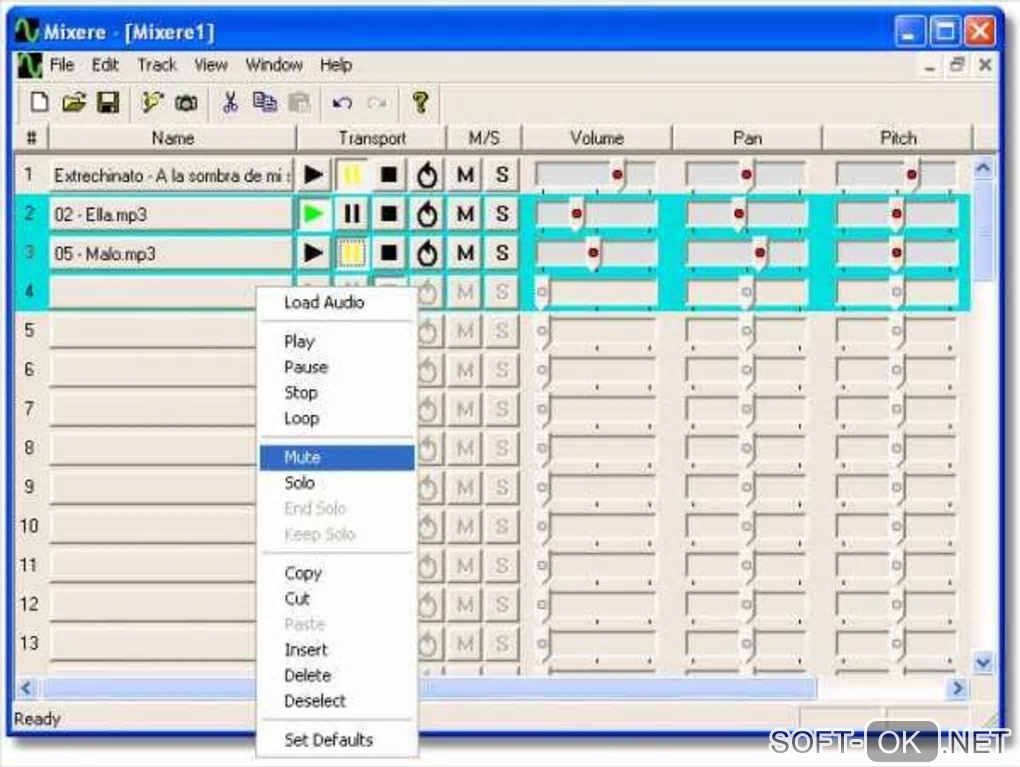Click the Transport column header
This screenshot has width=1020, height=767.
pos(371,139)
